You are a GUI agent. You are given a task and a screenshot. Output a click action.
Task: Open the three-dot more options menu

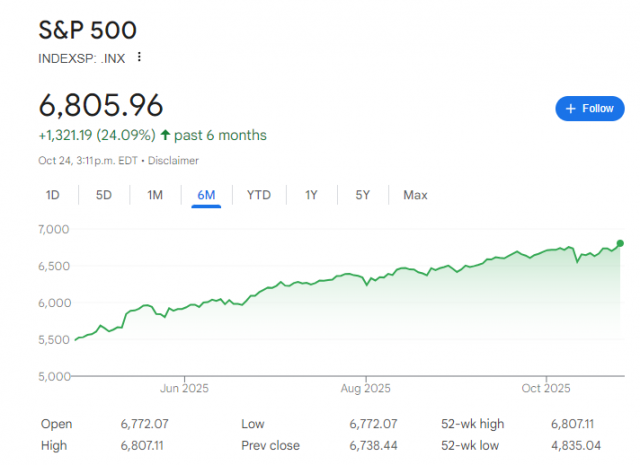[139, 57]
